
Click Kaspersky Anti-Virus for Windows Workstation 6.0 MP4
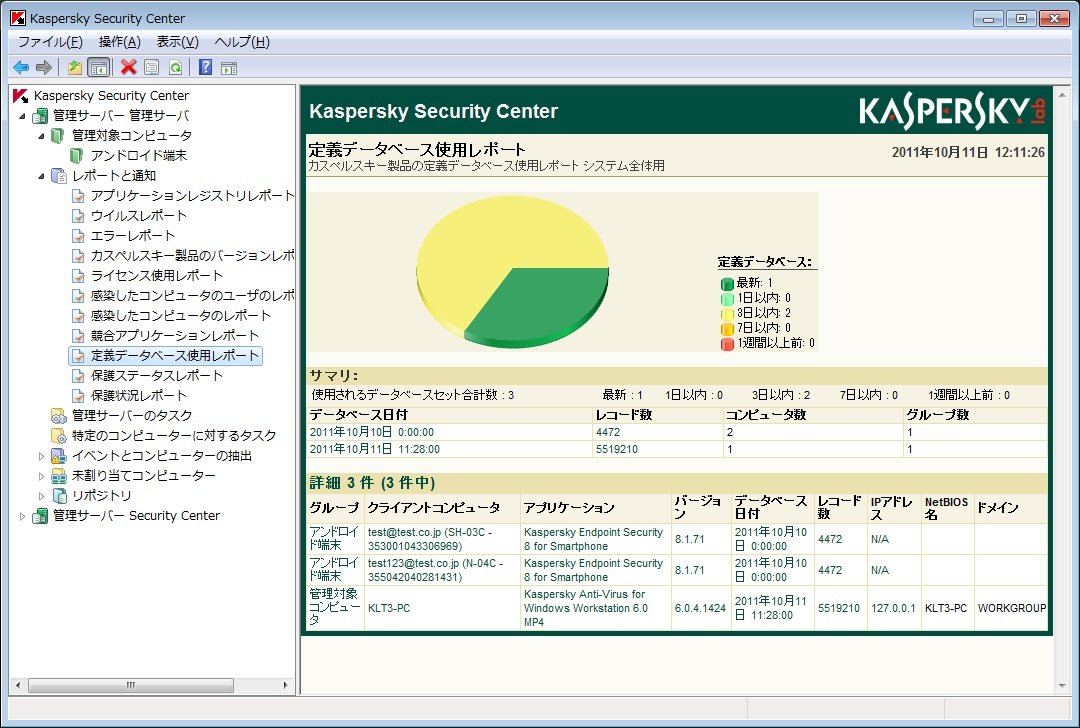point(586,608)
